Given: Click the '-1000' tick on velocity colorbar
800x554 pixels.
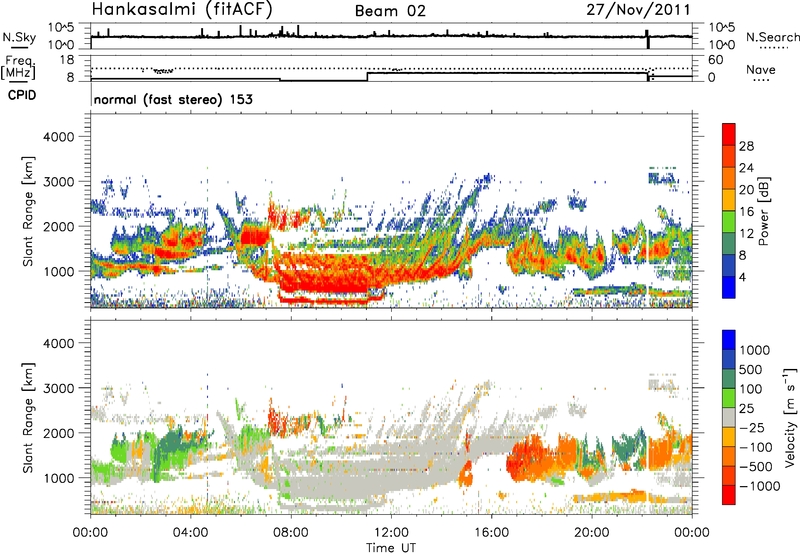Looking at the screenshot, I should [x=760, y=486].
